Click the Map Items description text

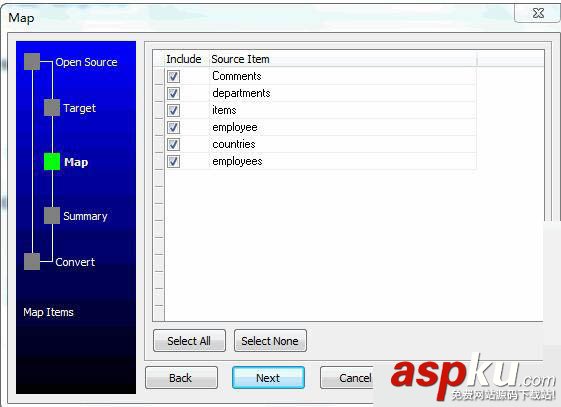click(x=48, y=312)
